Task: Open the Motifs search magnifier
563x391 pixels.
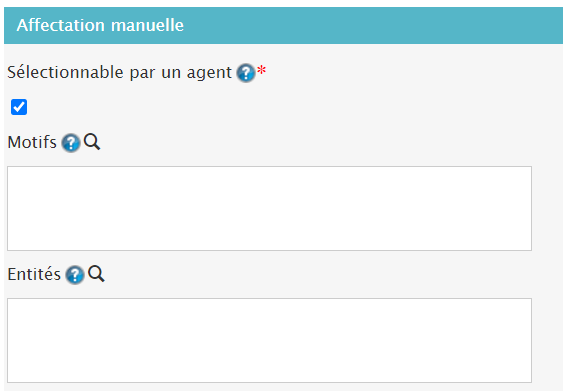Action: point(92,141)
